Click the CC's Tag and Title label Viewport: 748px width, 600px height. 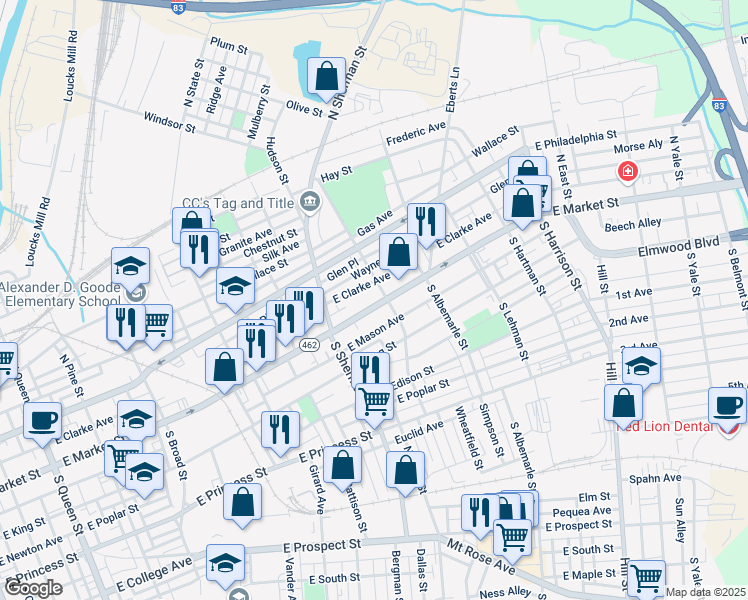point(238,203)
